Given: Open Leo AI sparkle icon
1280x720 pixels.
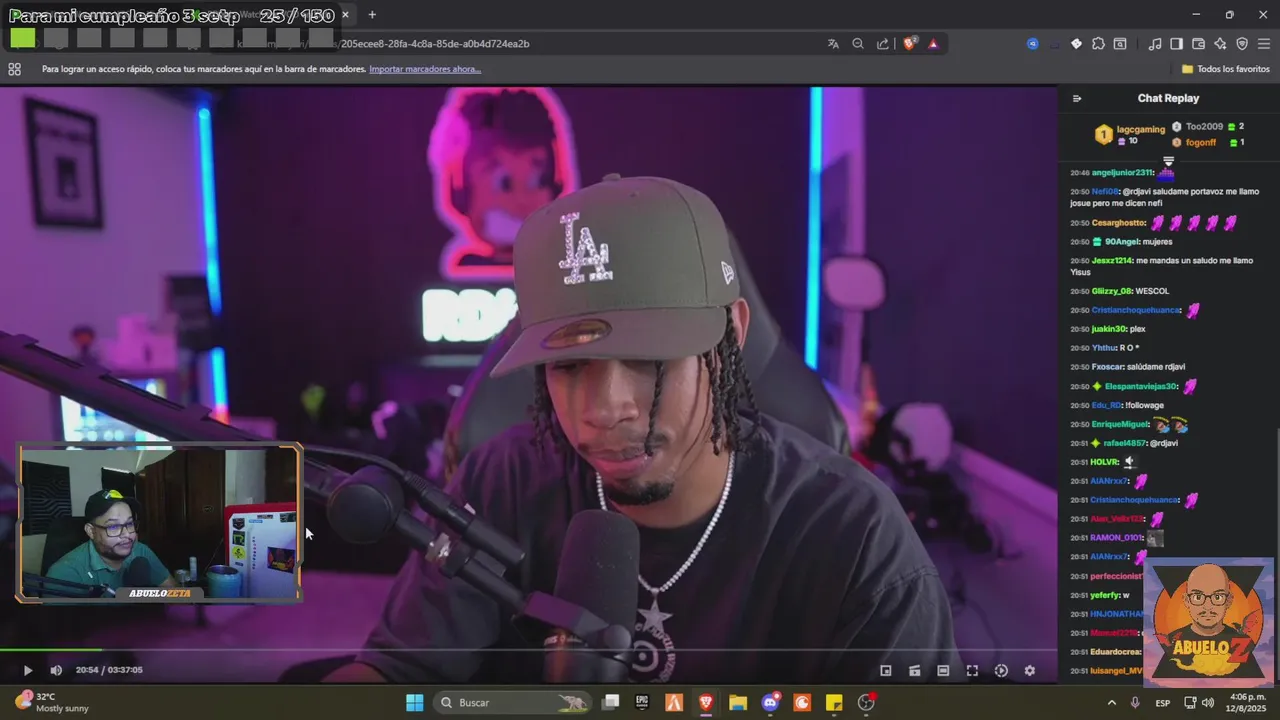Looking at the screenshot, I should (1220, 44).
